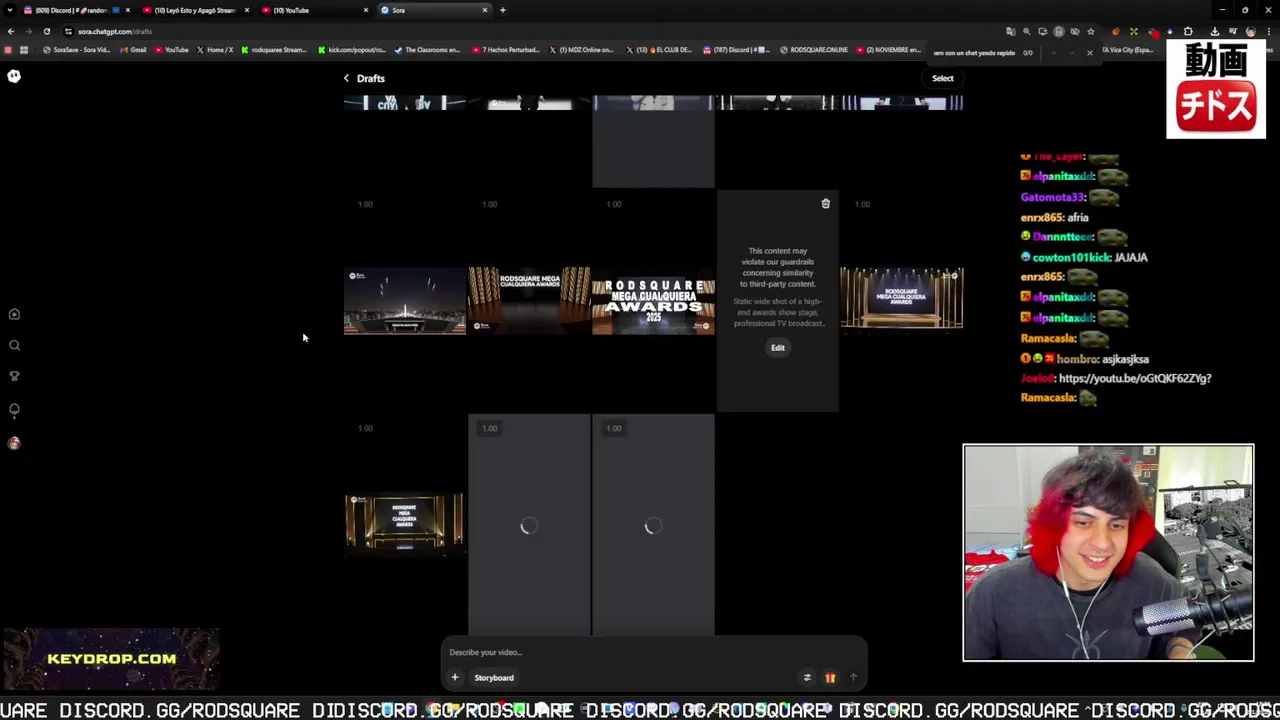Open city skyline fireworks draft thumbnail
This screenshot has width=1280, height=720.
coord(405,301)
